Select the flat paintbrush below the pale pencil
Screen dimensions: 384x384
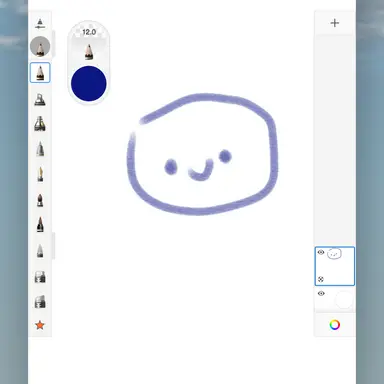click(x=40, y=277)
